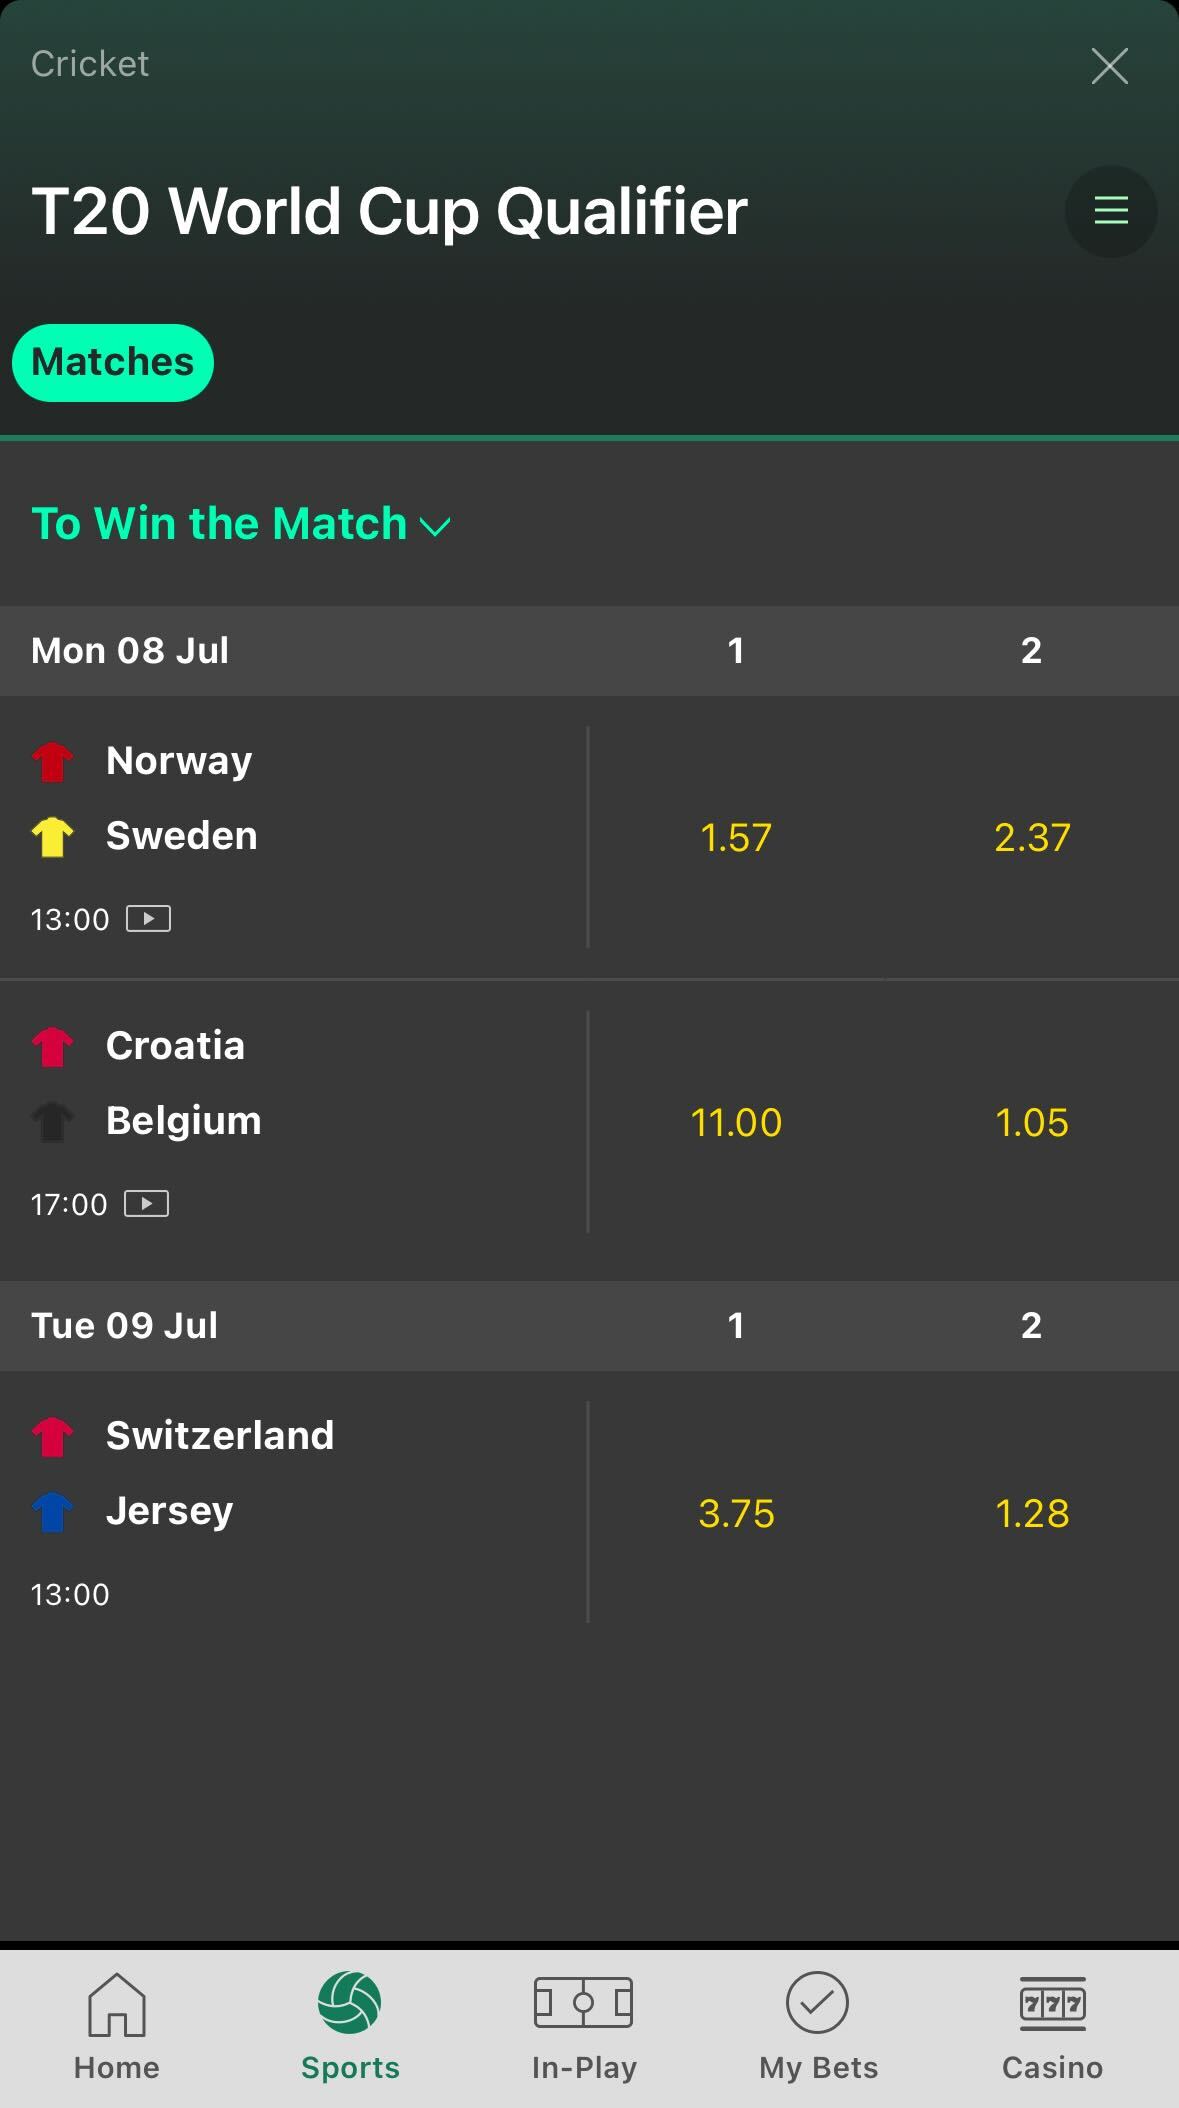Open the hamburger menu beside the competition title

[1109, 211]
